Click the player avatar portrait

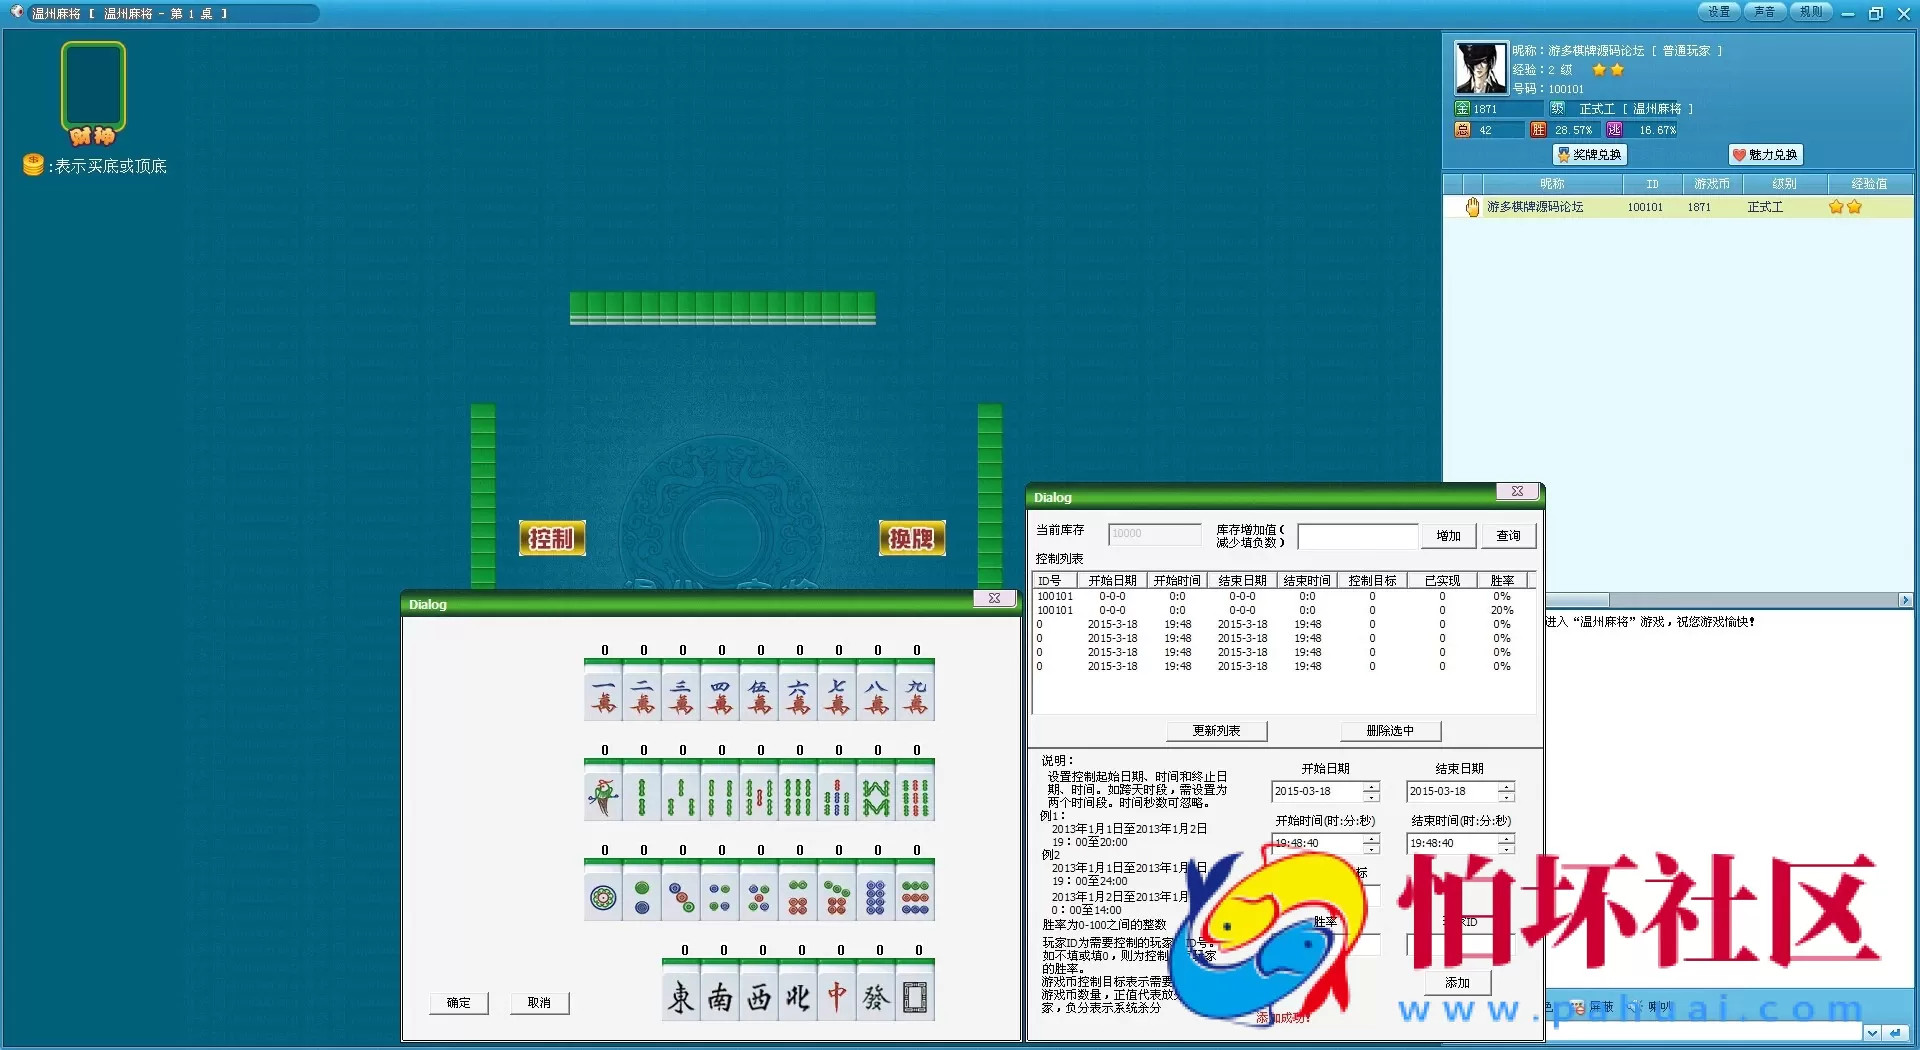click(1480, 68)
